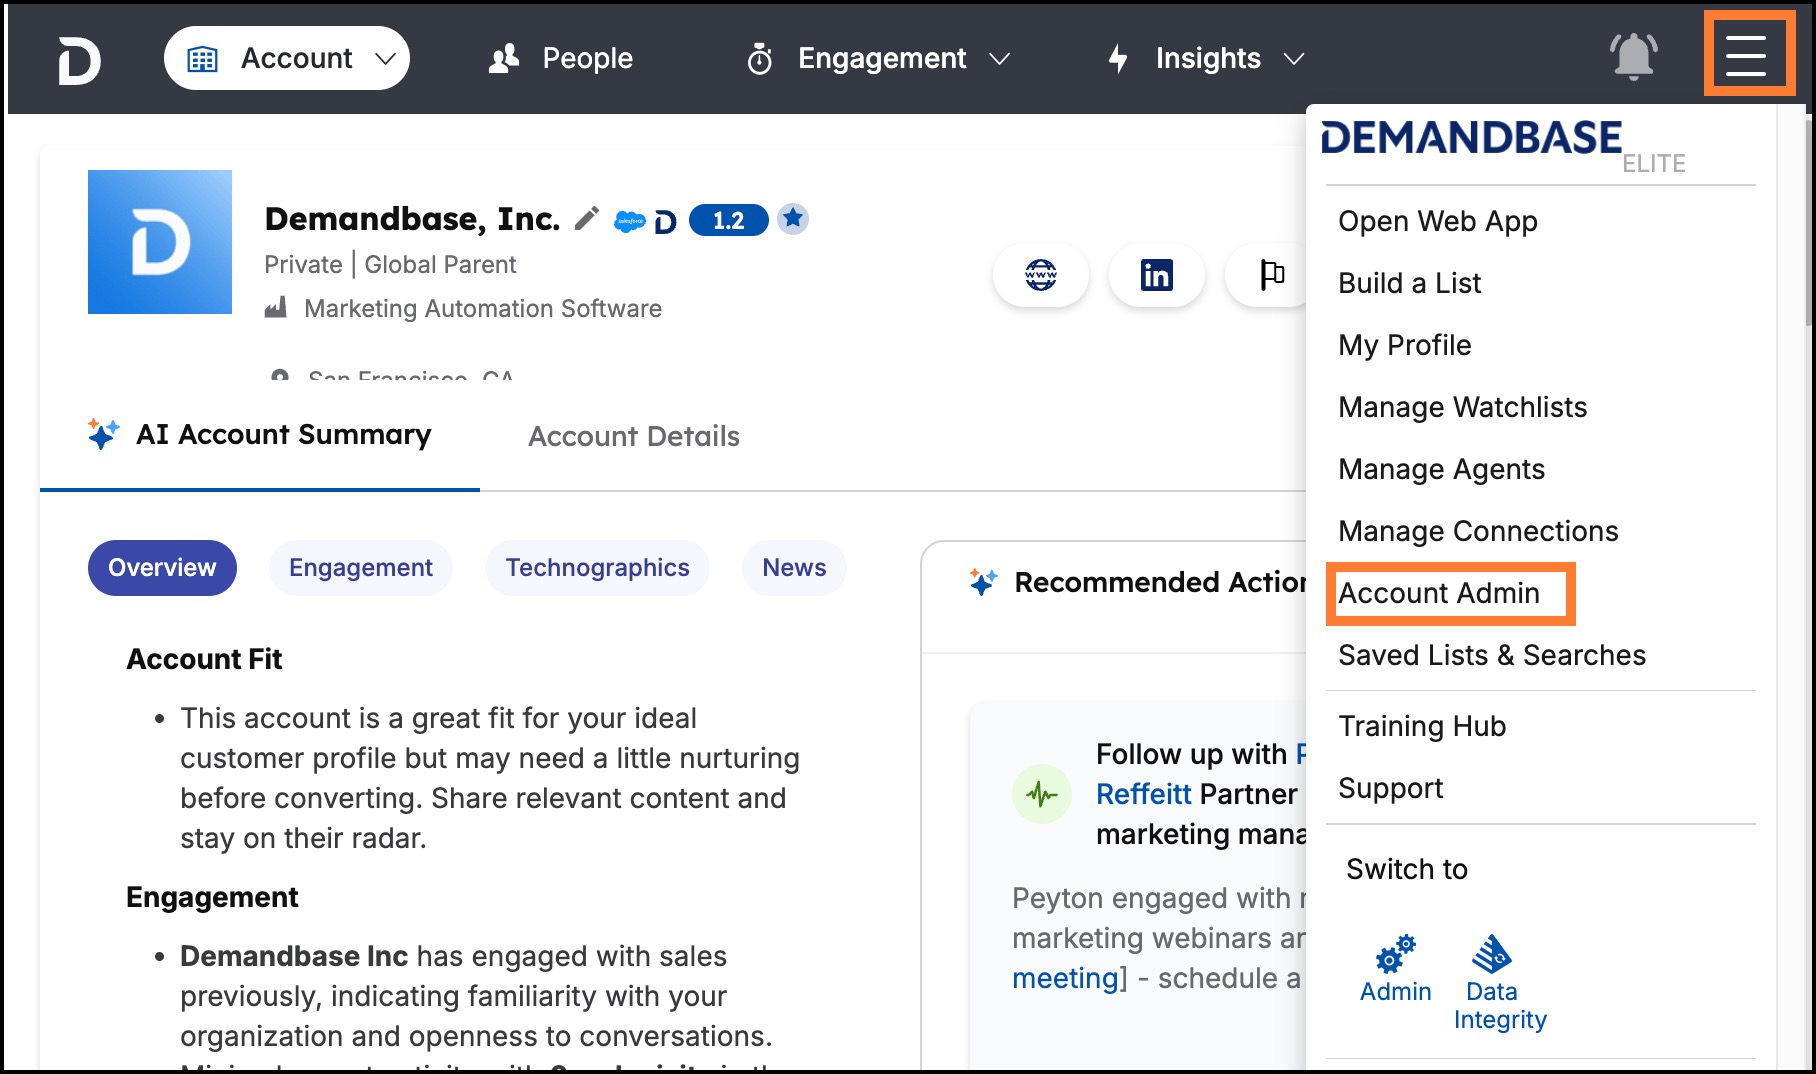Click the 'Private | Global Parent' text
Screen dimensions: 1816x1074
pos(390,264)
